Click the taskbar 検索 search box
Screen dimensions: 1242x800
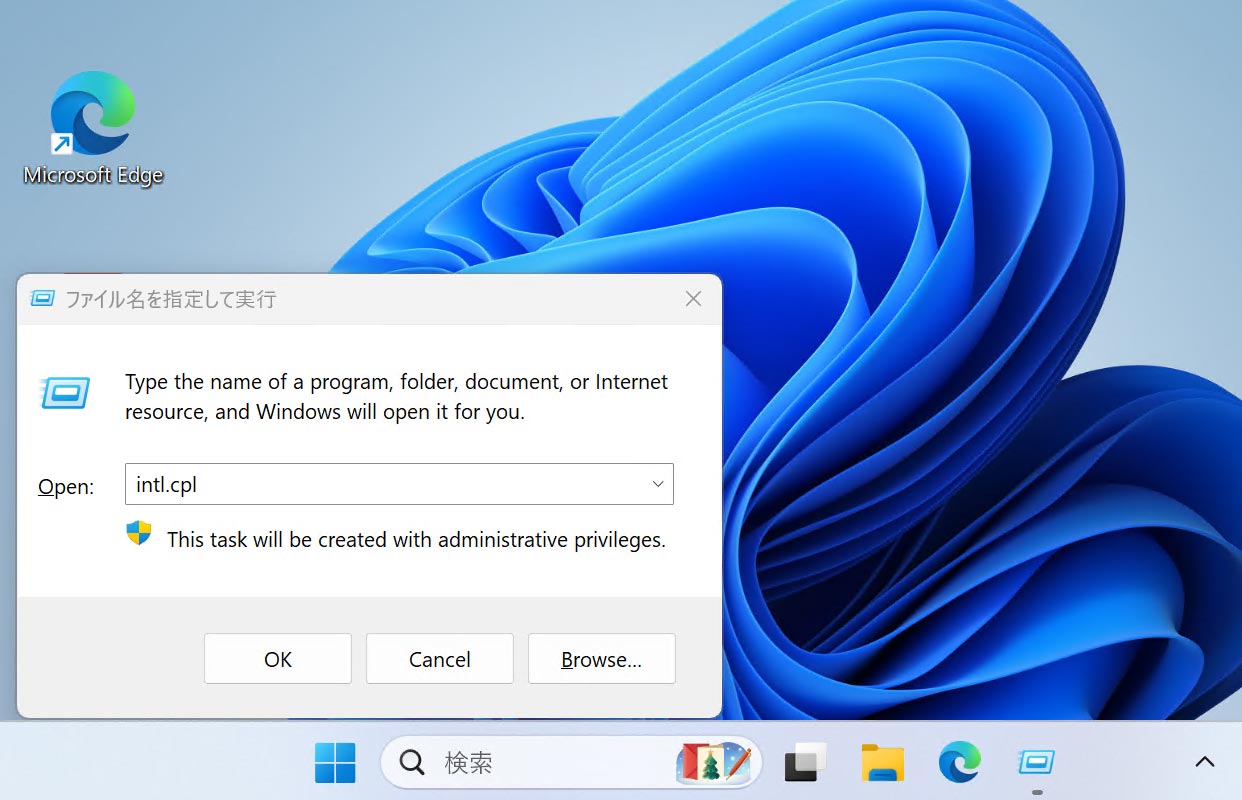[x=540, y=763]
